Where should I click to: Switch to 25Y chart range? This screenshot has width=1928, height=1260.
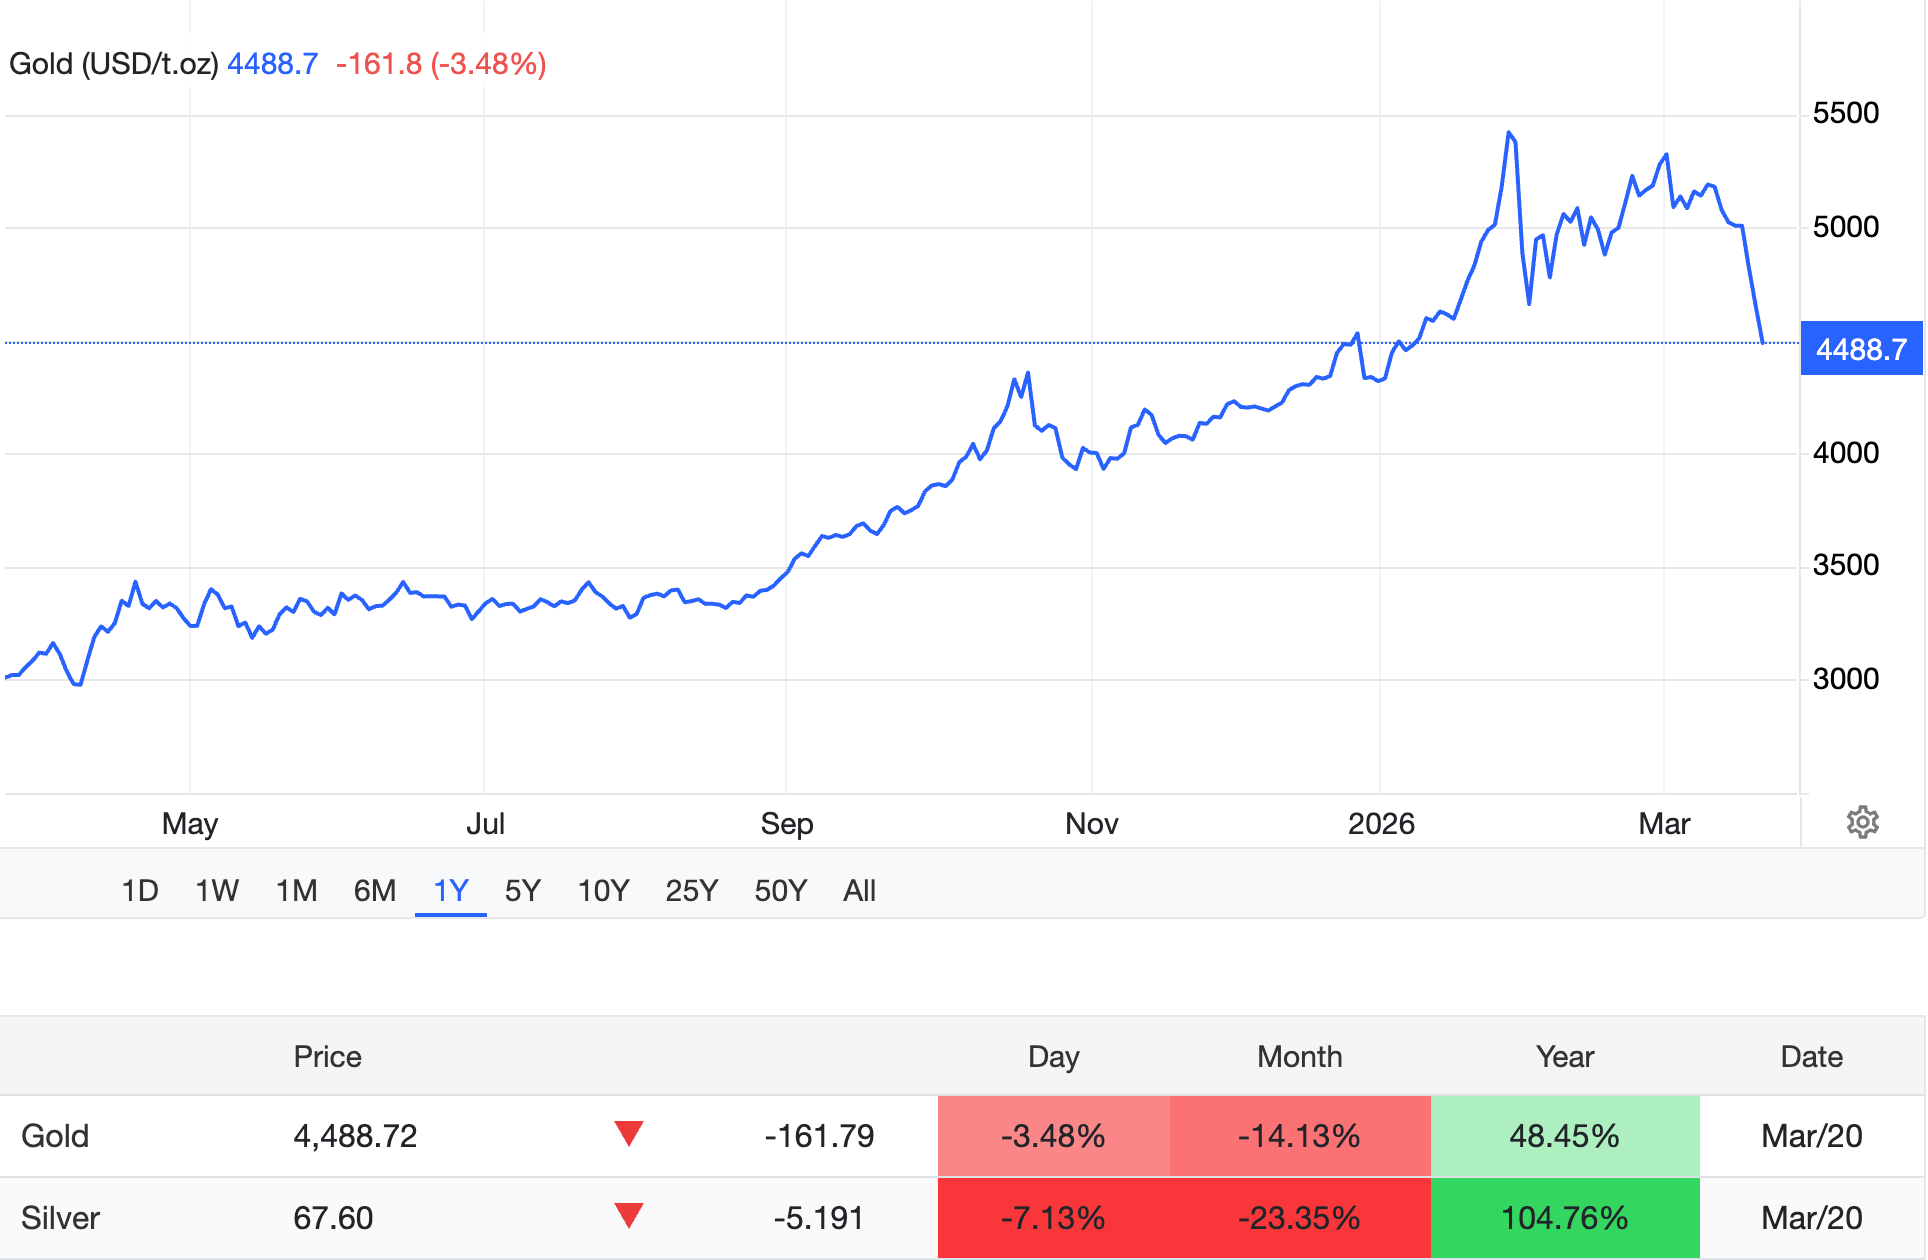[x=691, y=890]
